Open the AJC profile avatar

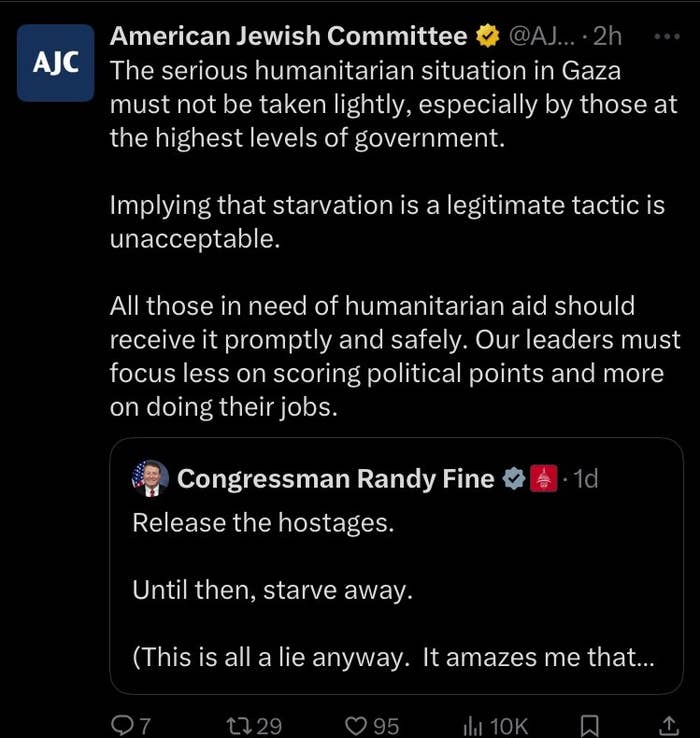(x=55, y=63)
